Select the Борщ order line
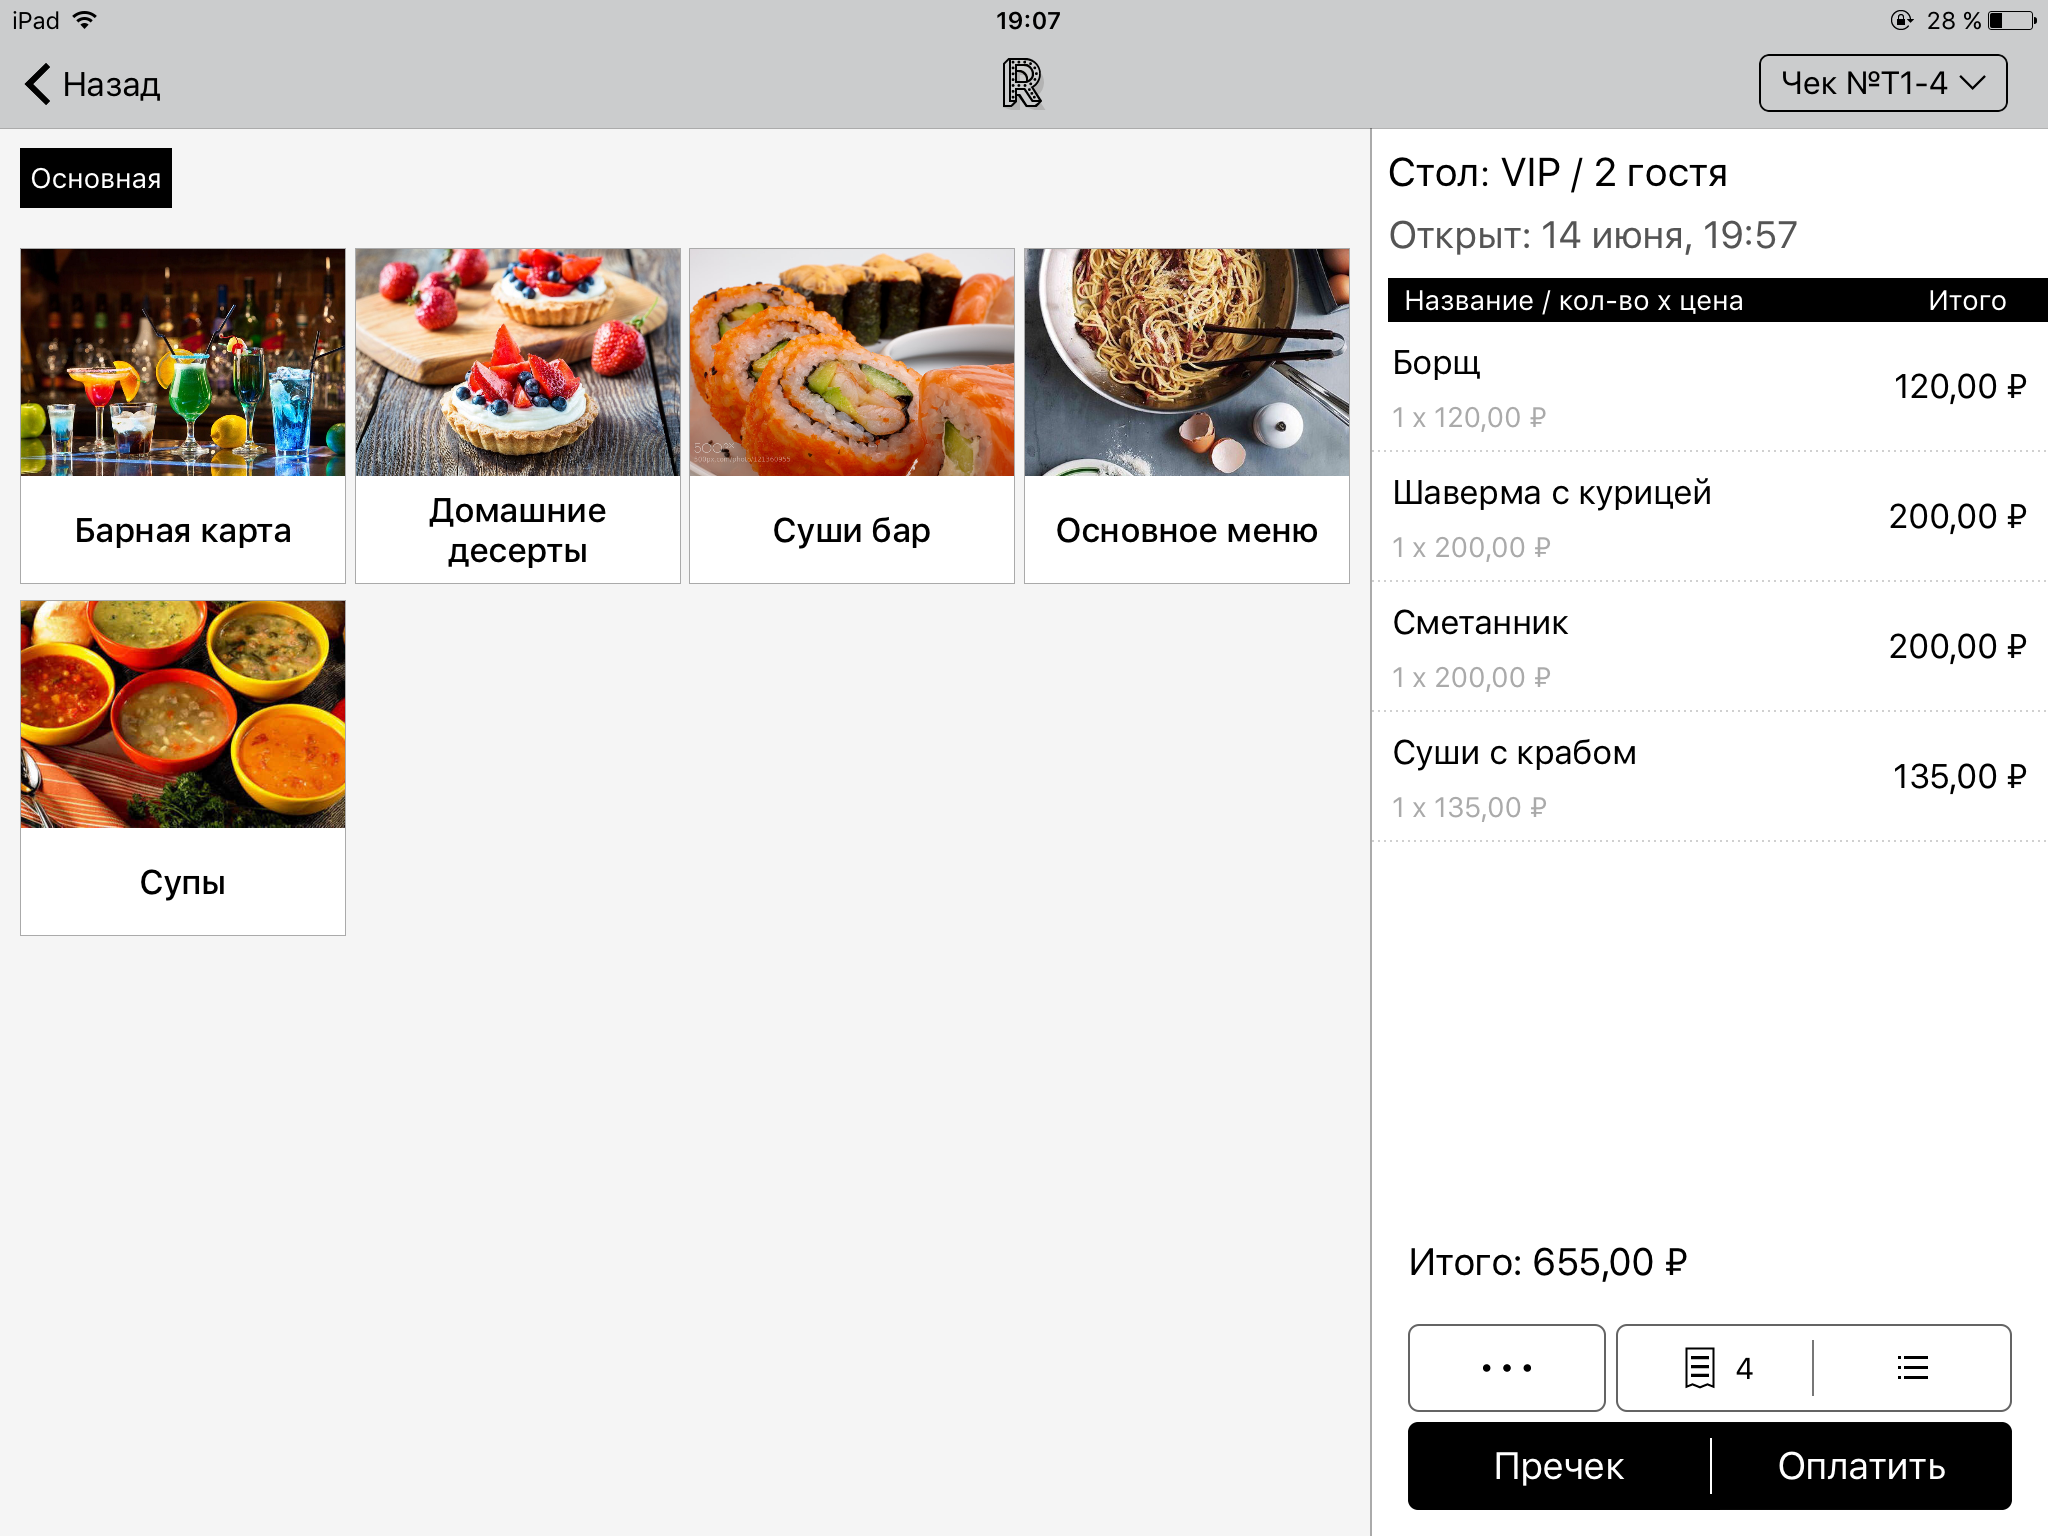 tap(1708, 388)
